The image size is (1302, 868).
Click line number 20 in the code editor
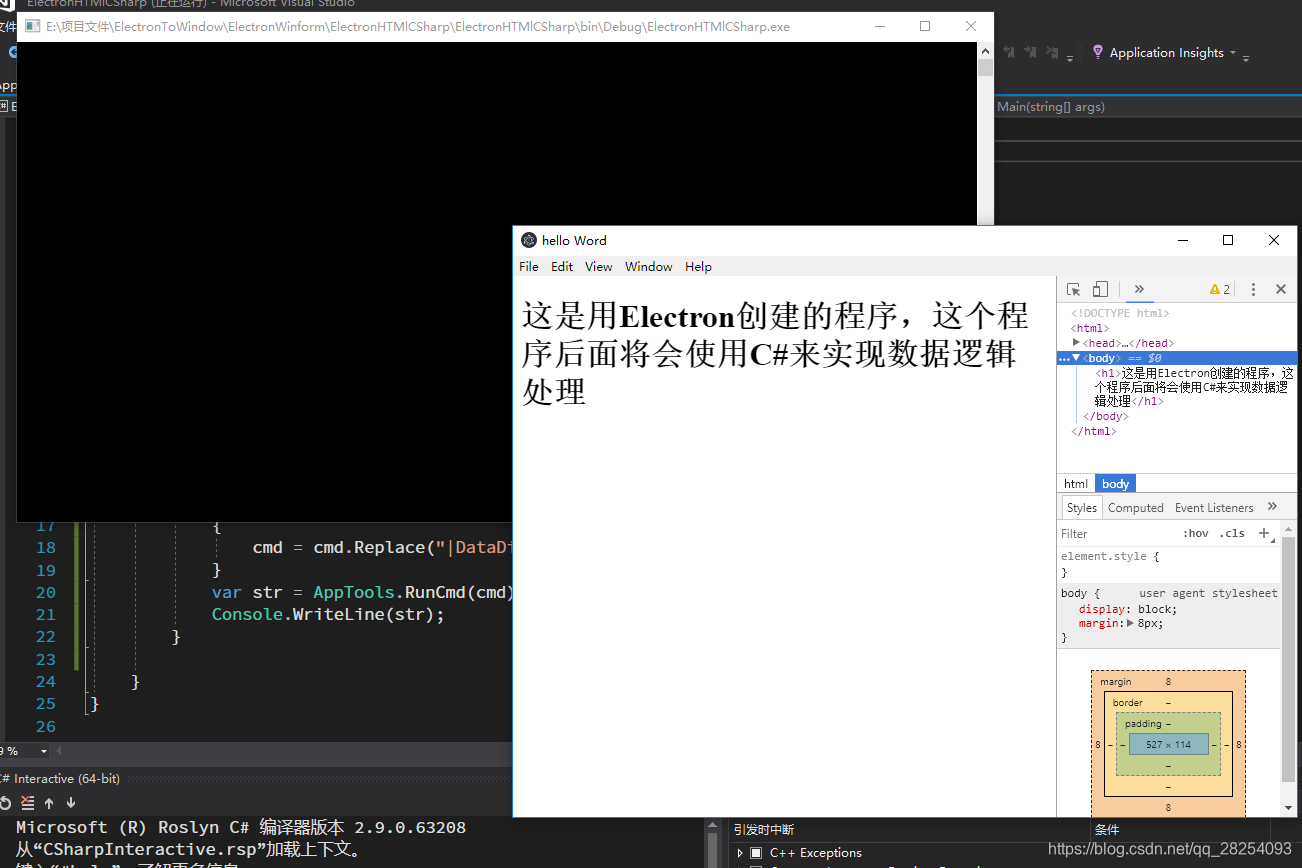[x=46, y=592]
